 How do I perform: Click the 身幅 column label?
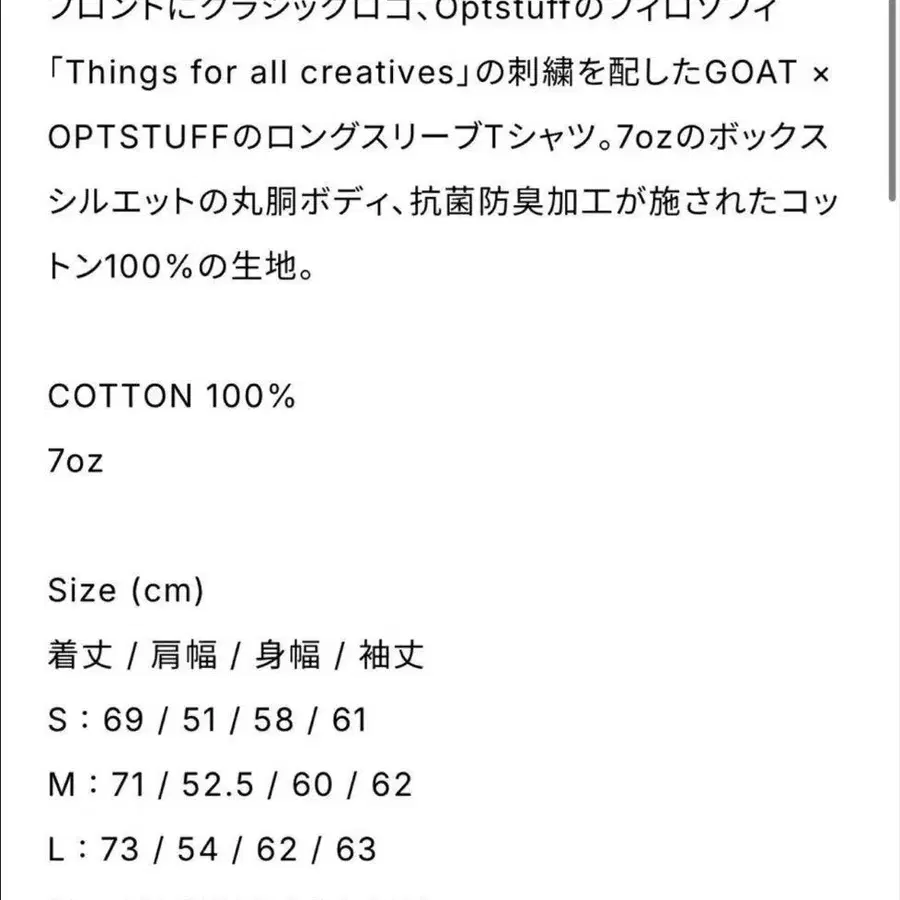pos(288,655)
